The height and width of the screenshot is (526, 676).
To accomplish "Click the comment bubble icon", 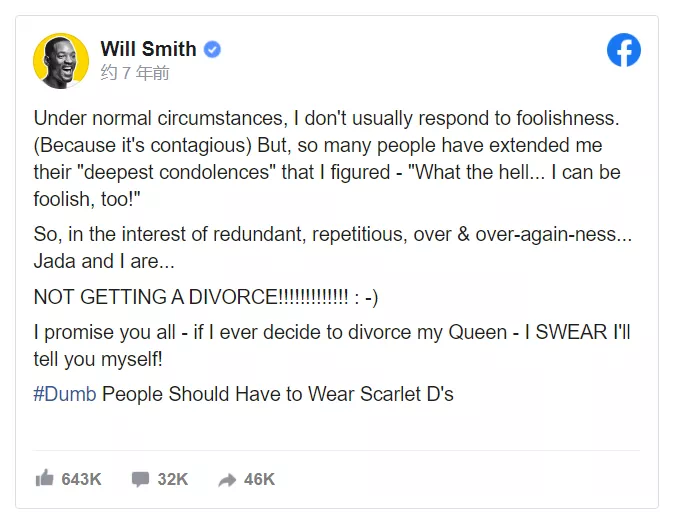I will pos(140,479).
